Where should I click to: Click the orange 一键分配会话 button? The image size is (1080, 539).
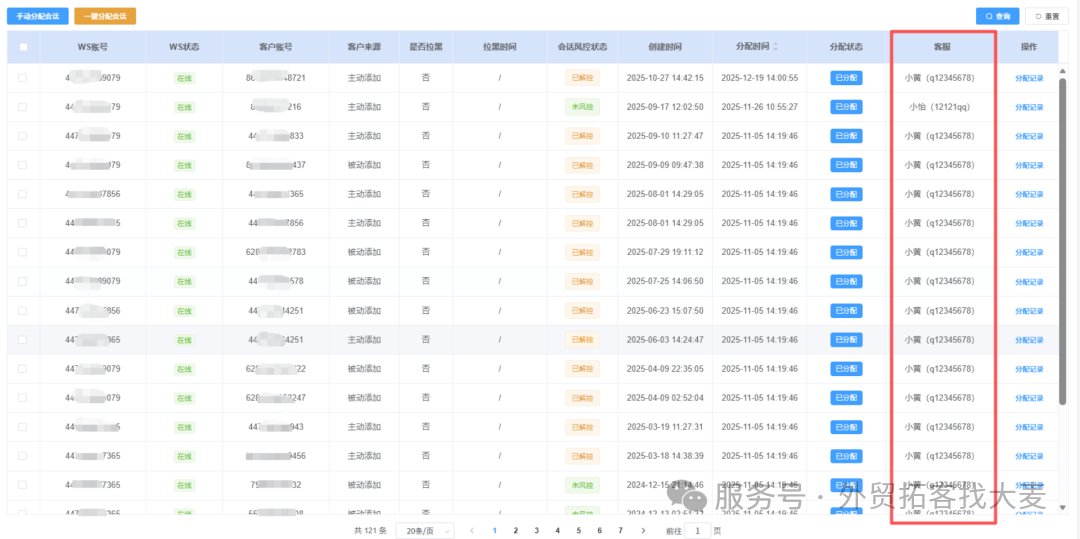pos(105,16)
